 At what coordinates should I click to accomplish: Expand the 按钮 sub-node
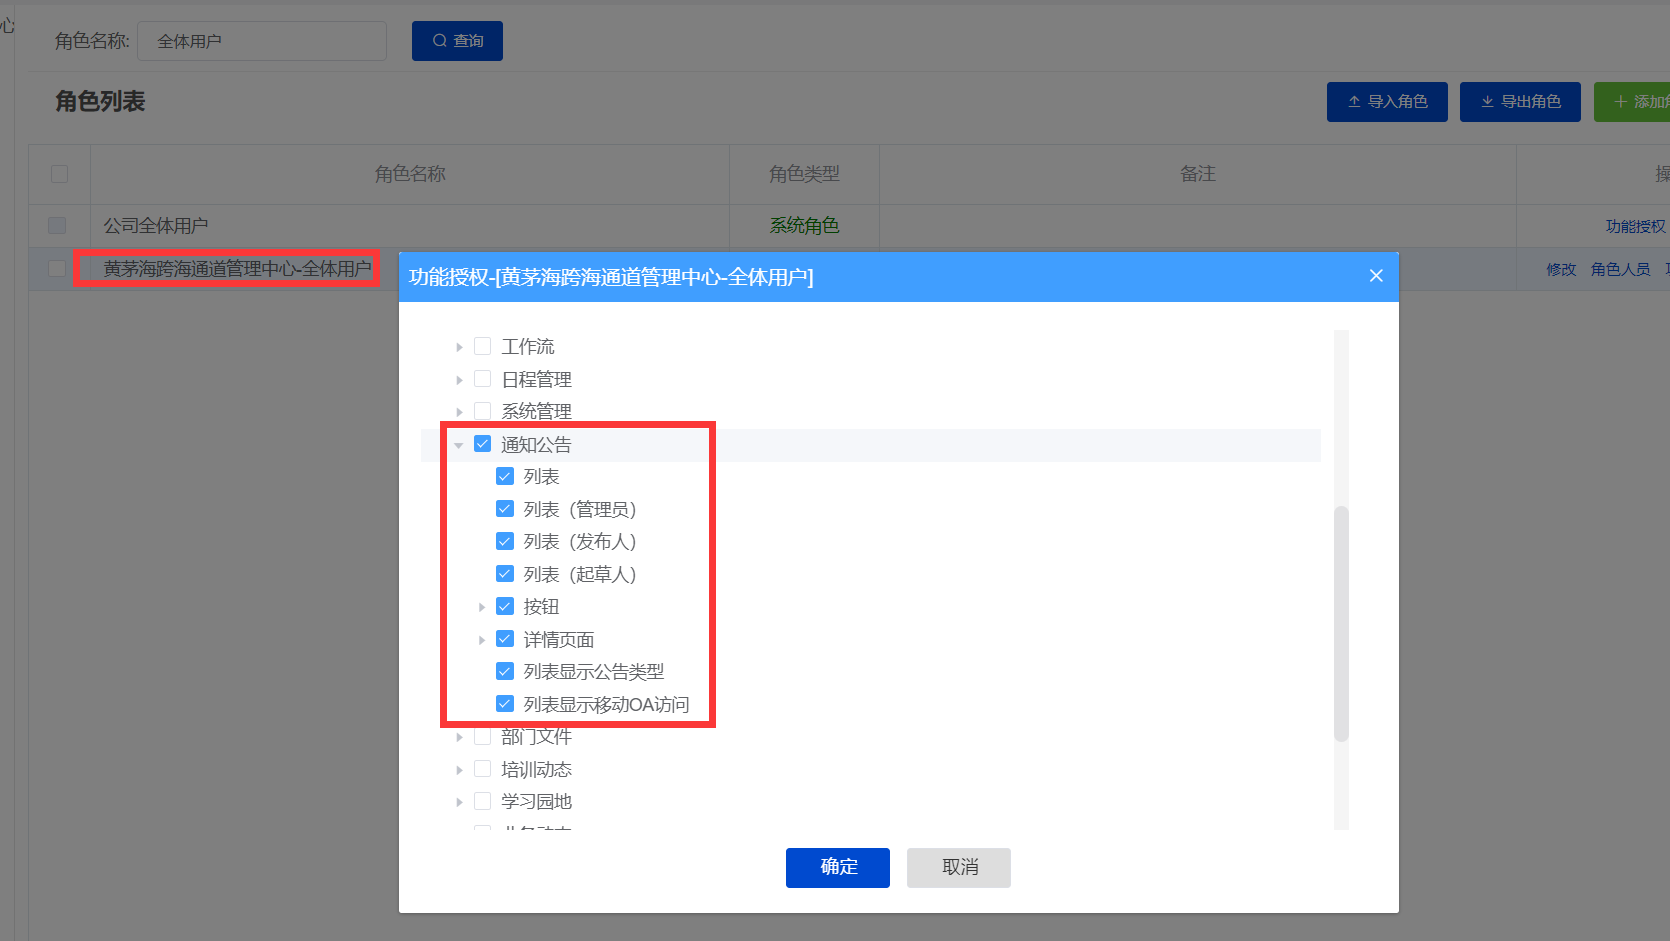(x=482, y=607)
